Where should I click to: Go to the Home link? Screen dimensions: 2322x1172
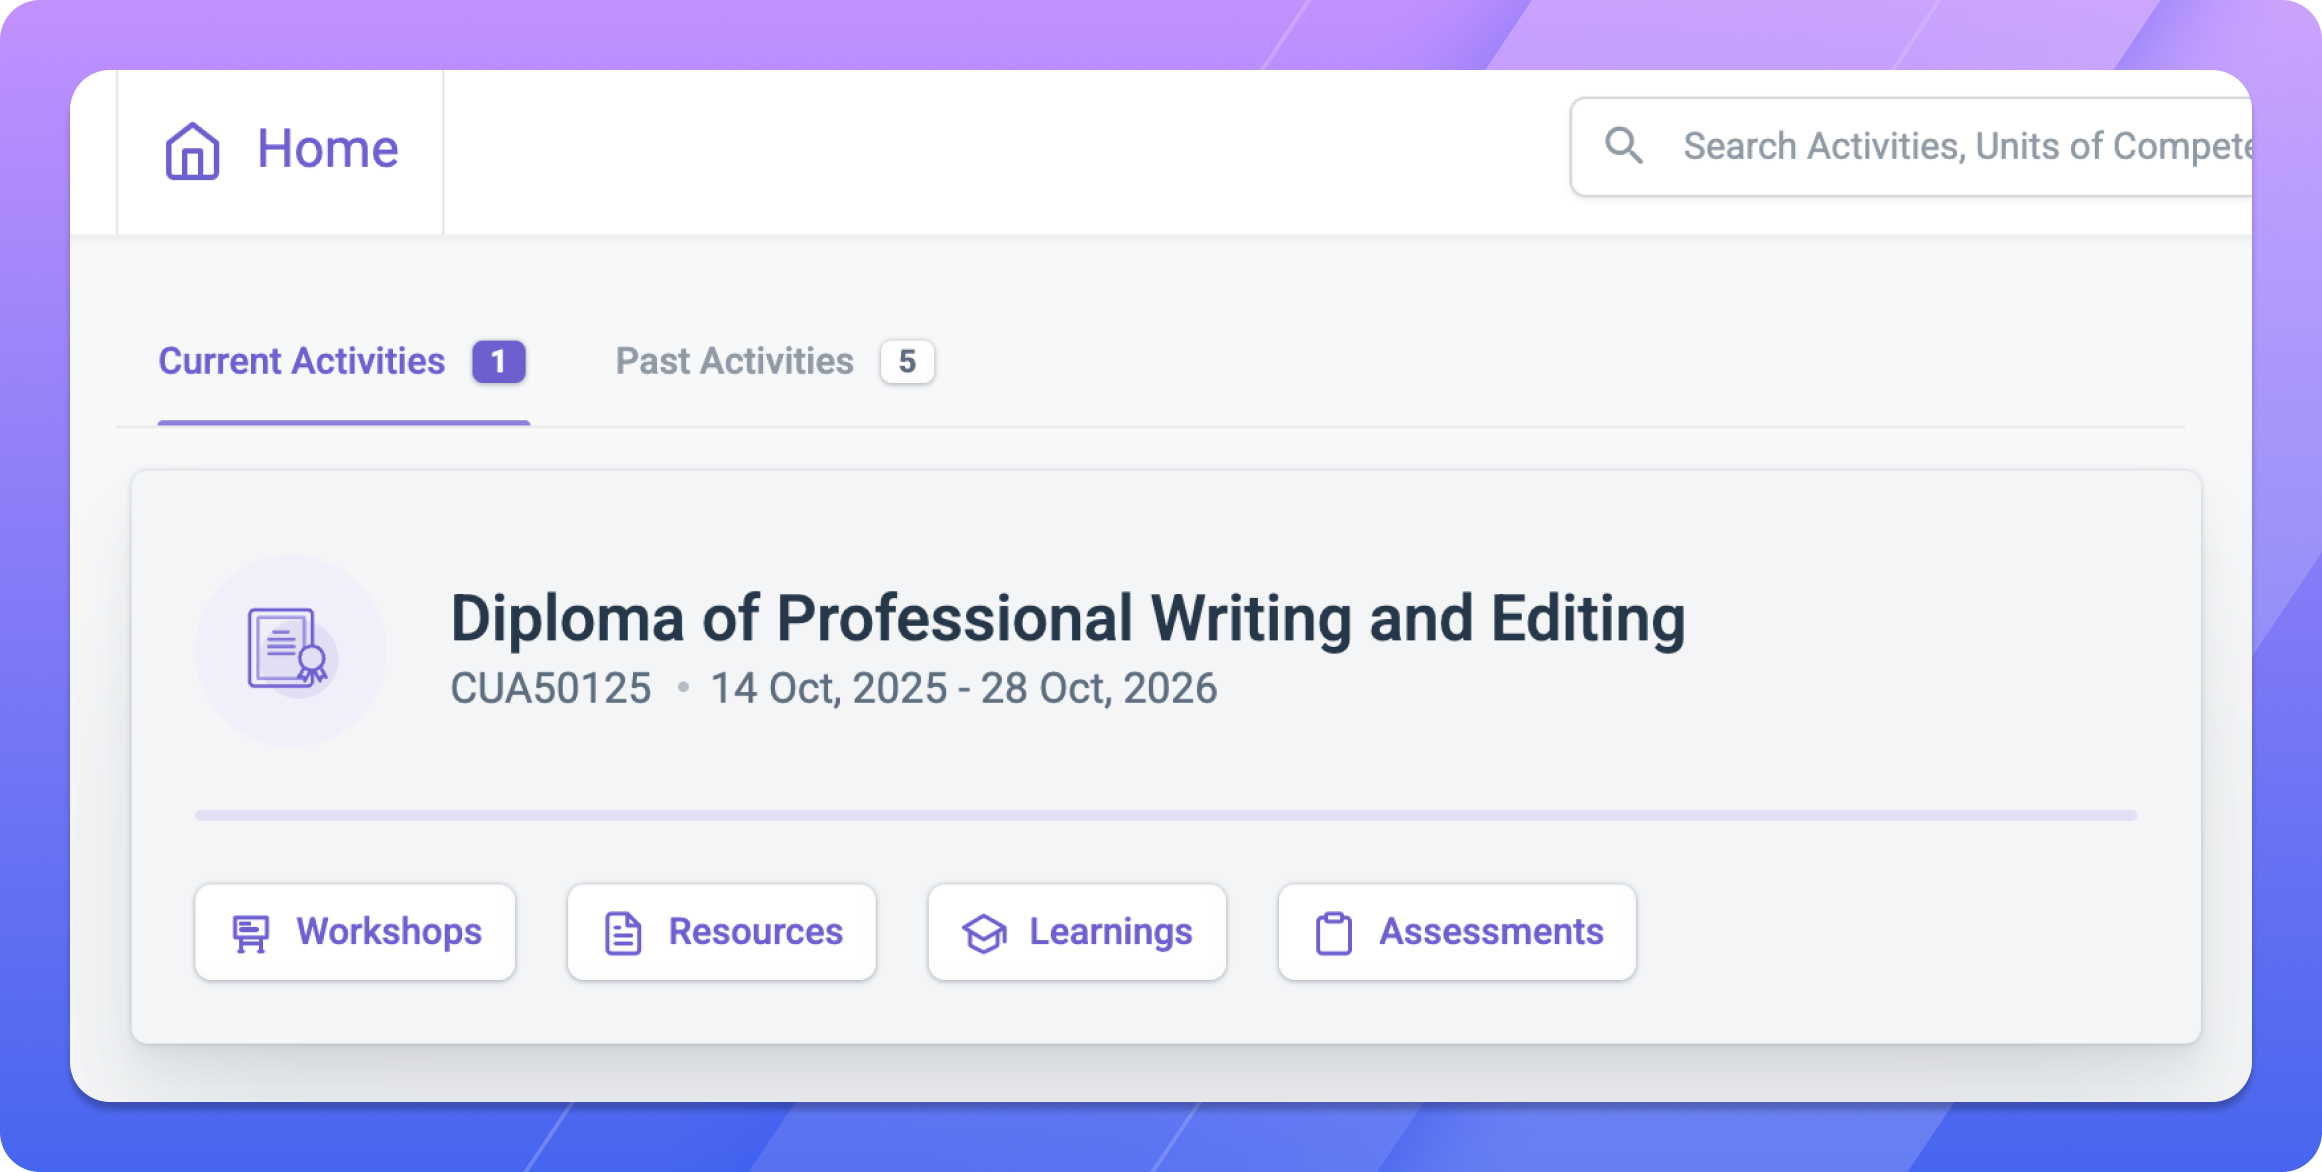pyautogui.click(x=281, y=150)
